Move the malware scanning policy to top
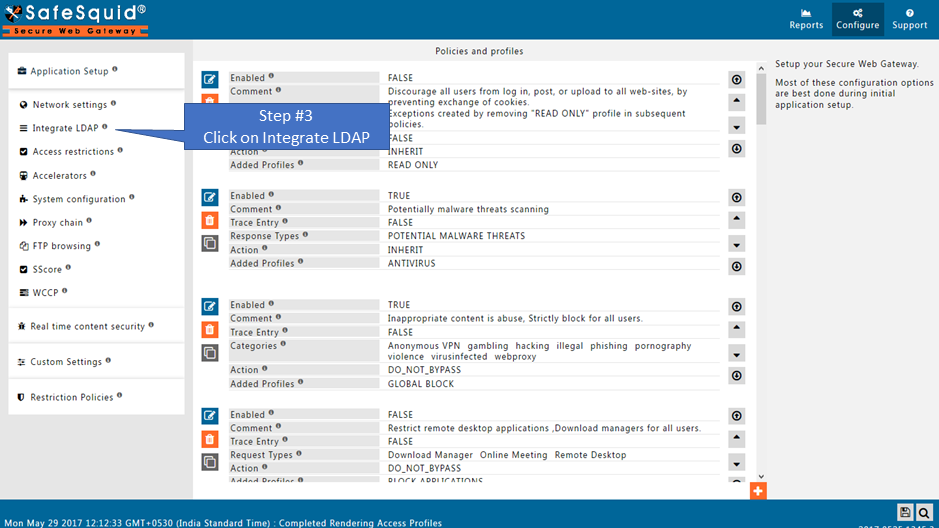This screenshot has width=939, height=528. [736, 197]
